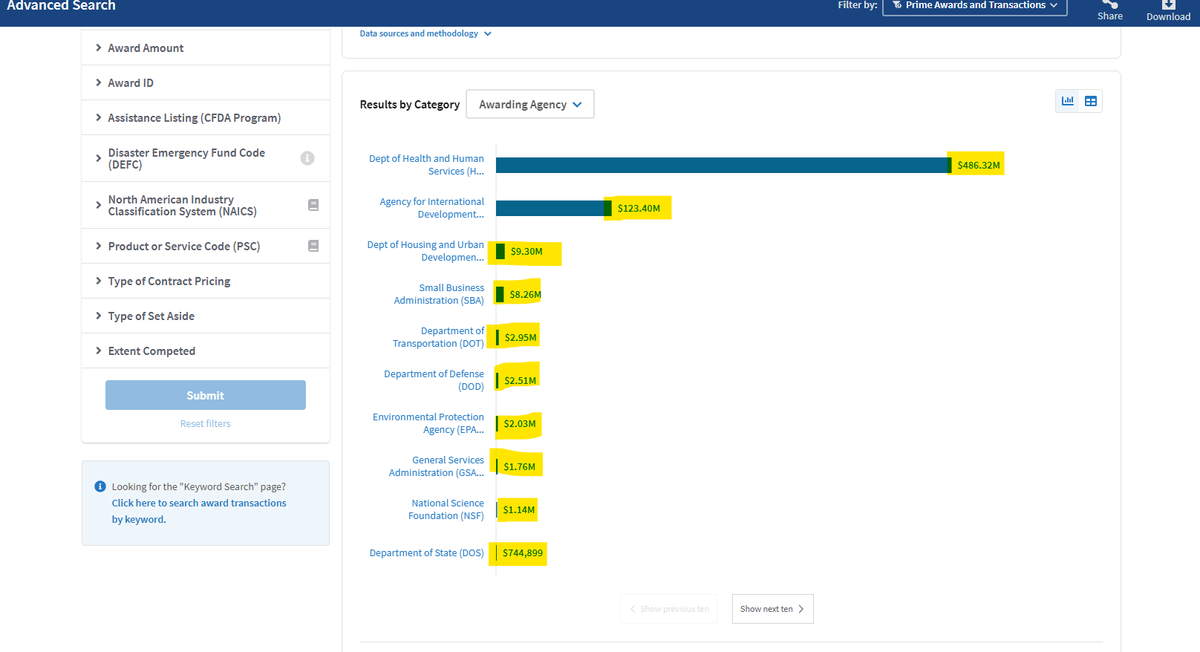Expand North American Industry Classification System filter

click(x=206, y=205)
